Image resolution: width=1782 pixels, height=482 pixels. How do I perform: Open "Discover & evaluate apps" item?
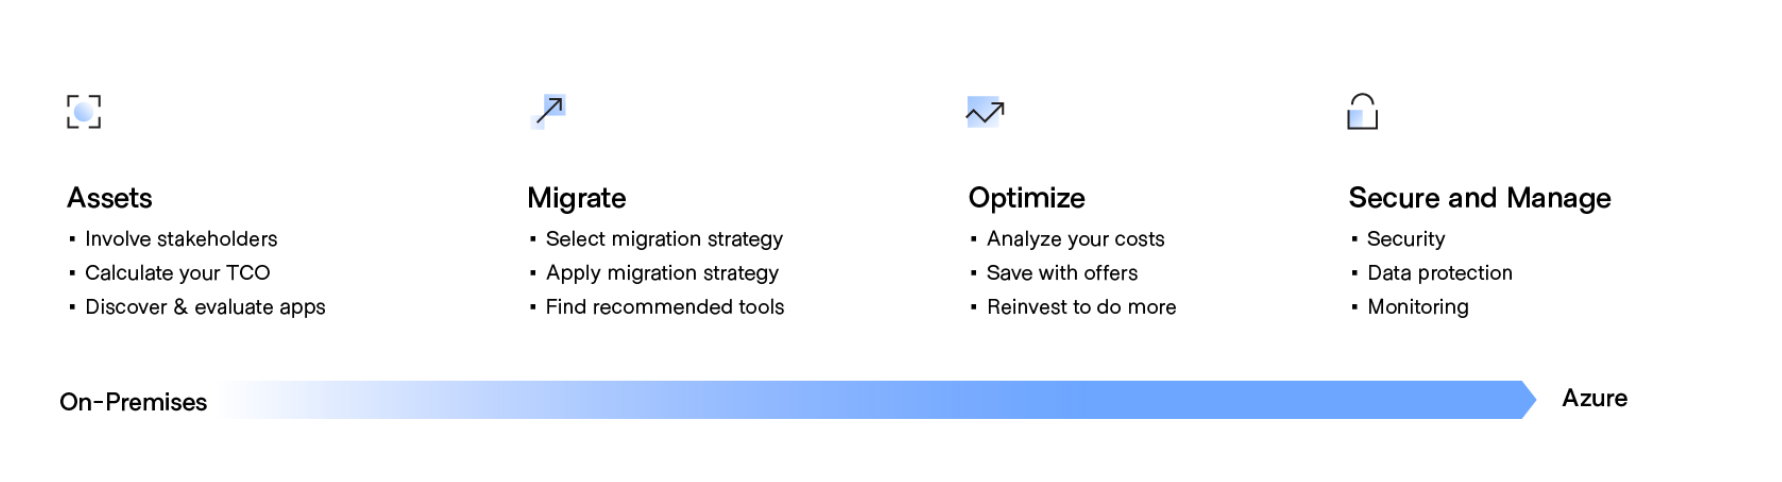205,307
